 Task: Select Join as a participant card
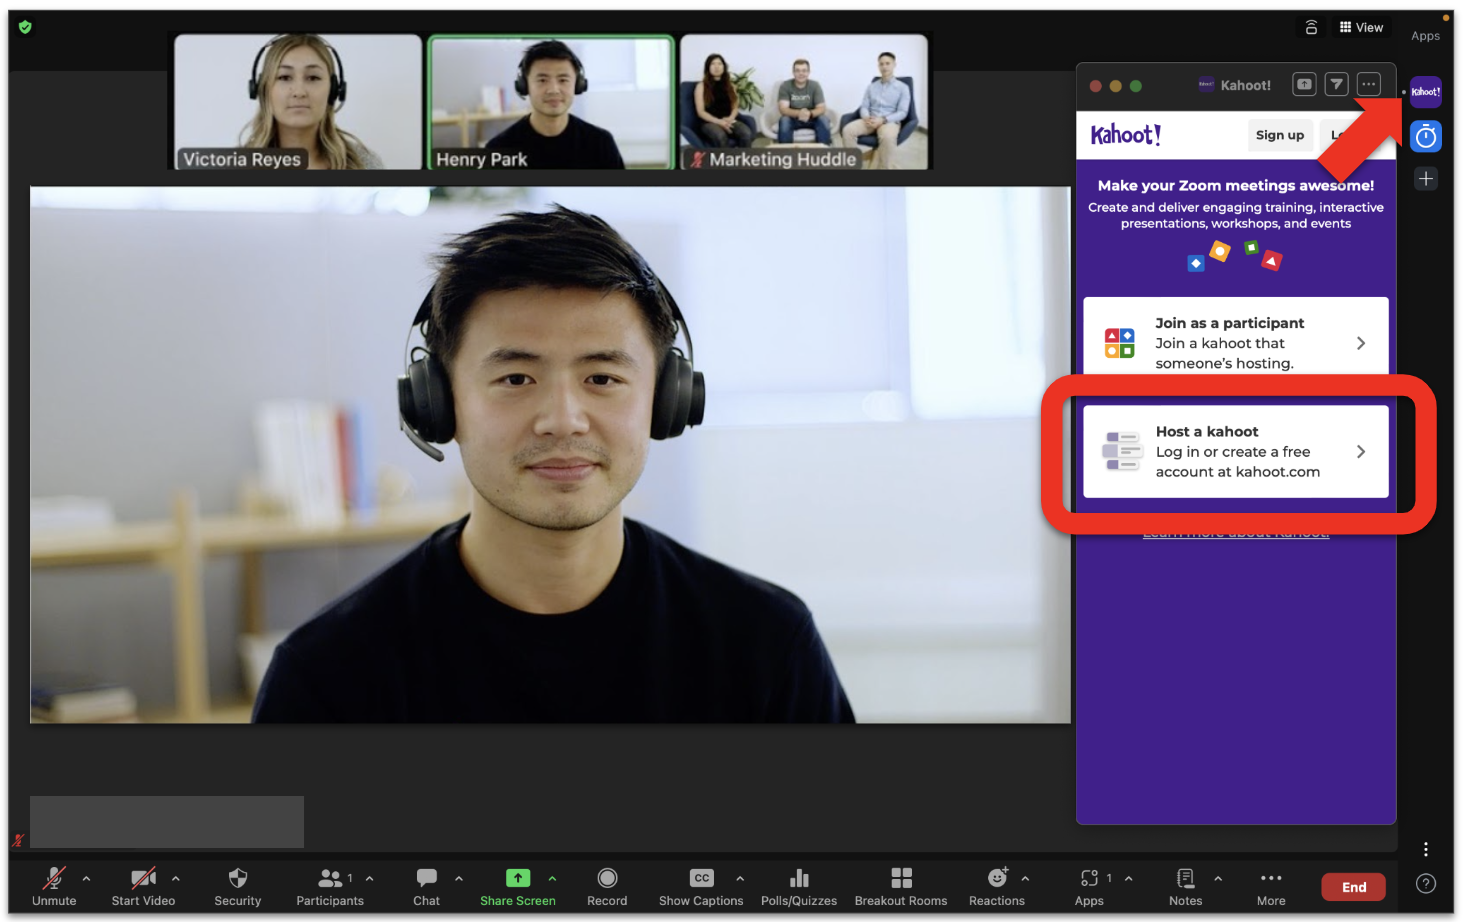click(1236, 336)
